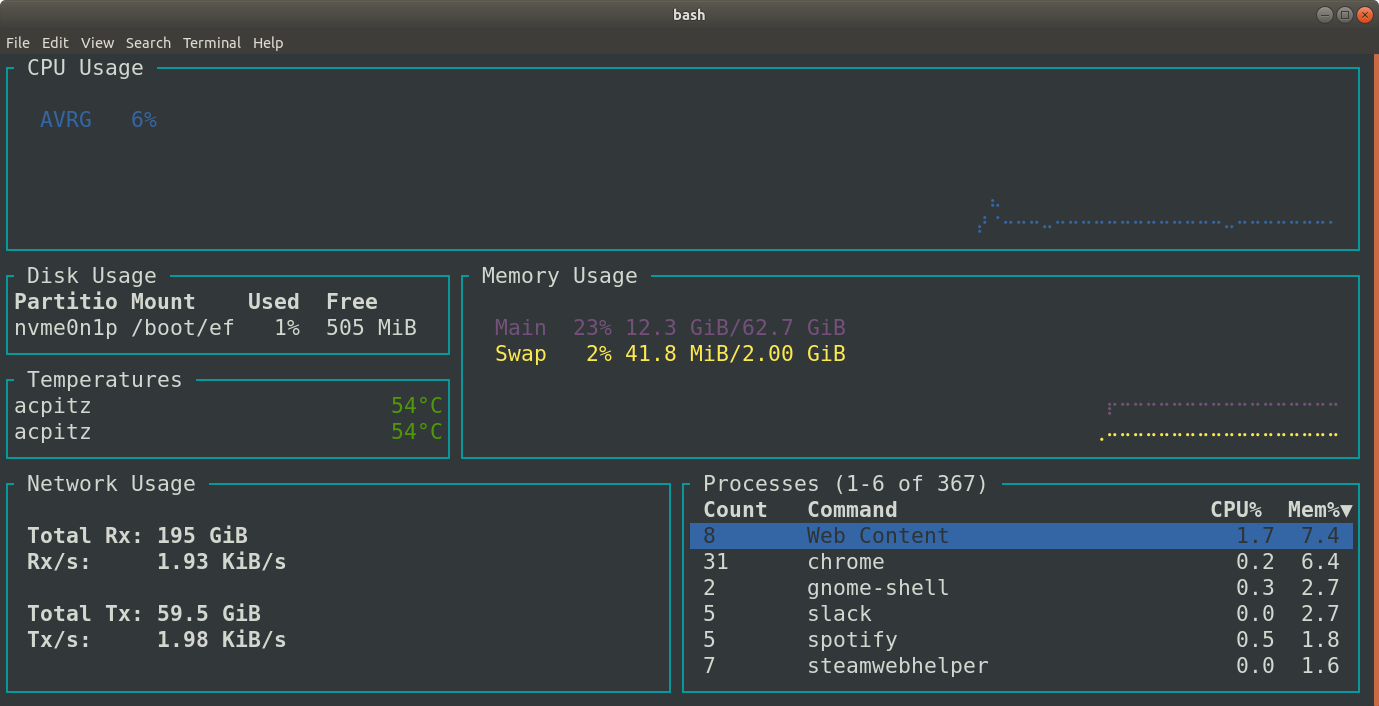Open the Edit menu in the menu bar
The image size is (1379, 706).
tap(55, 43)
